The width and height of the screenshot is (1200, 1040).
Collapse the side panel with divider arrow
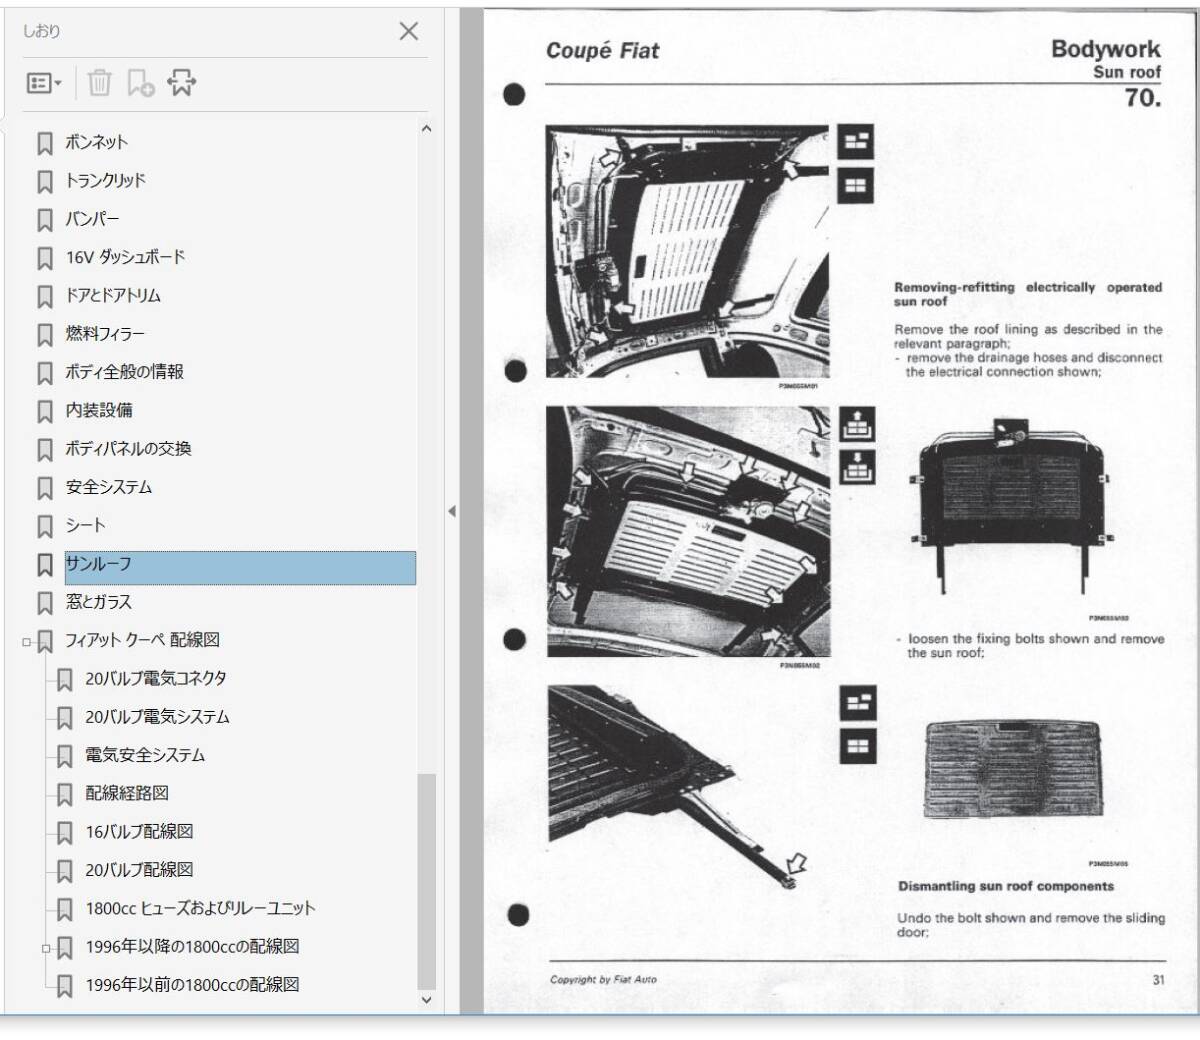452,511
